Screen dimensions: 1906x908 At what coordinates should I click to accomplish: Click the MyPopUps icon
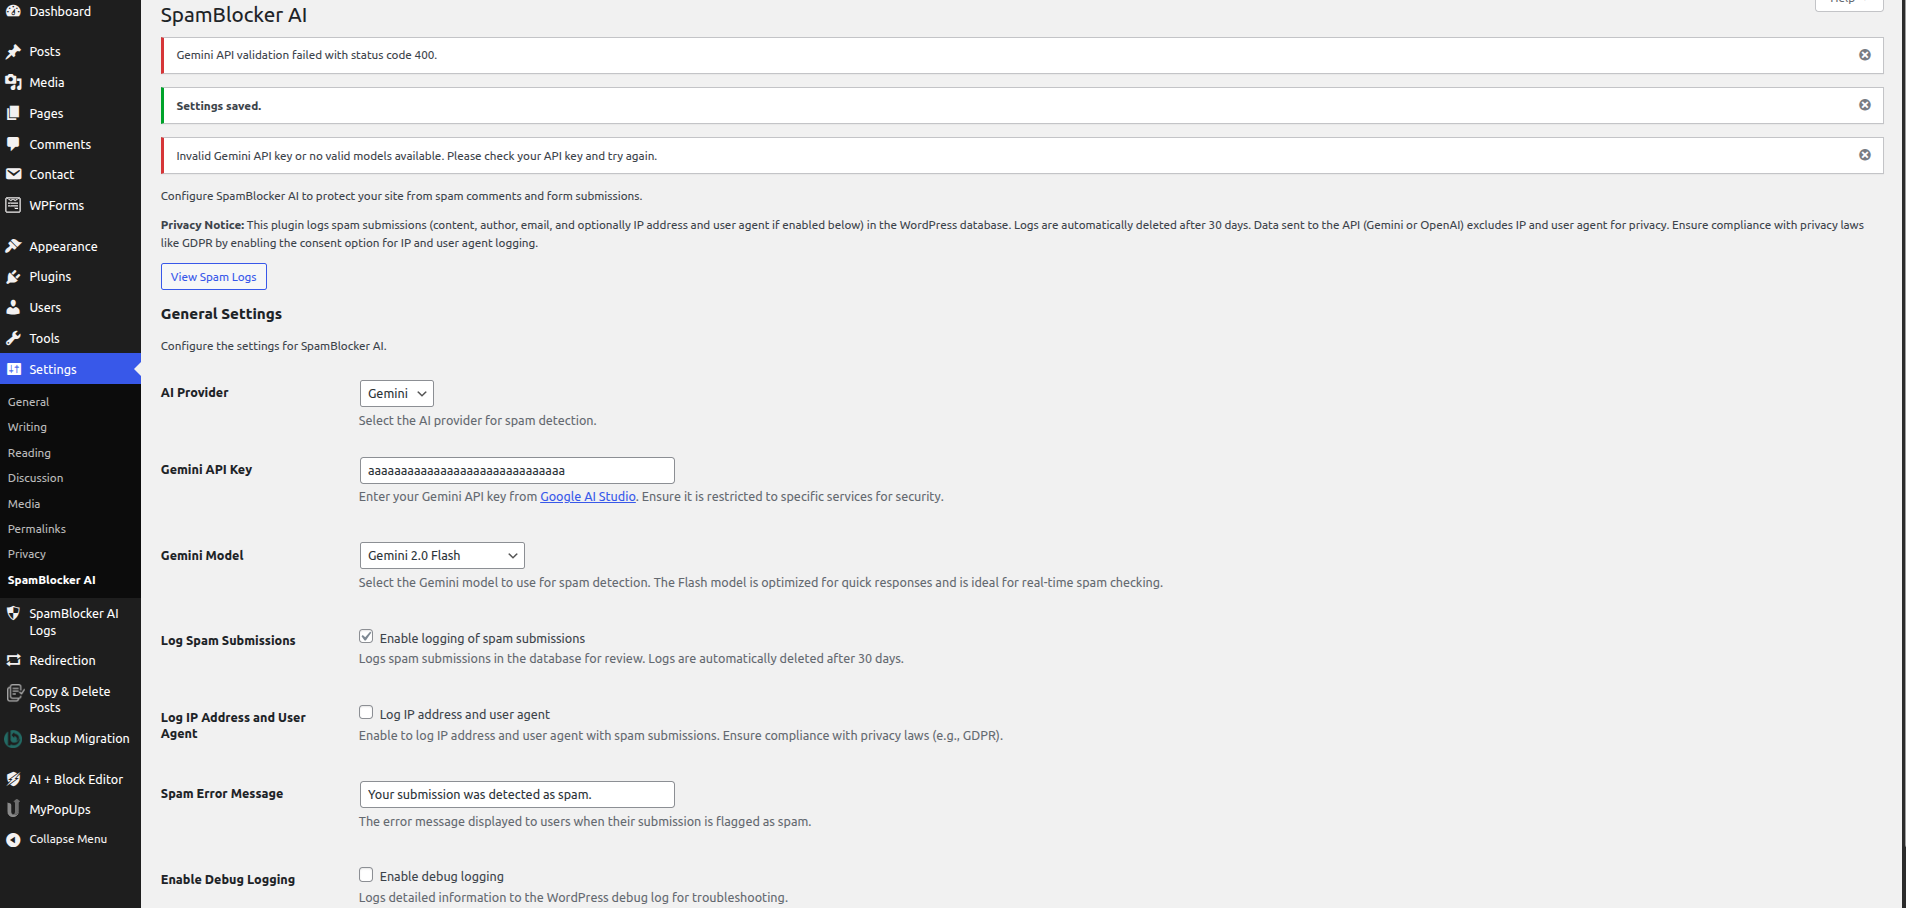pyautogui.click(x=13, y=810)
